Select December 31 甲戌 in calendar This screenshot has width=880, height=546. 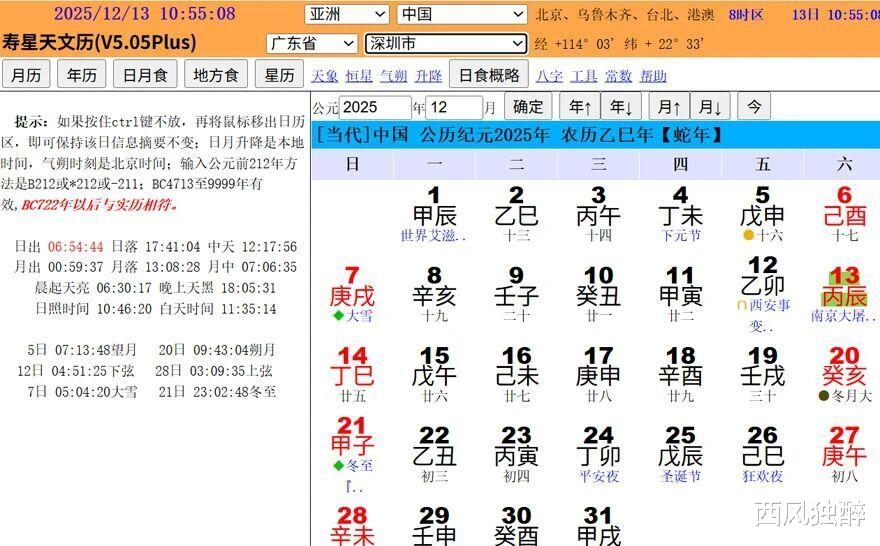pos(598,526)
